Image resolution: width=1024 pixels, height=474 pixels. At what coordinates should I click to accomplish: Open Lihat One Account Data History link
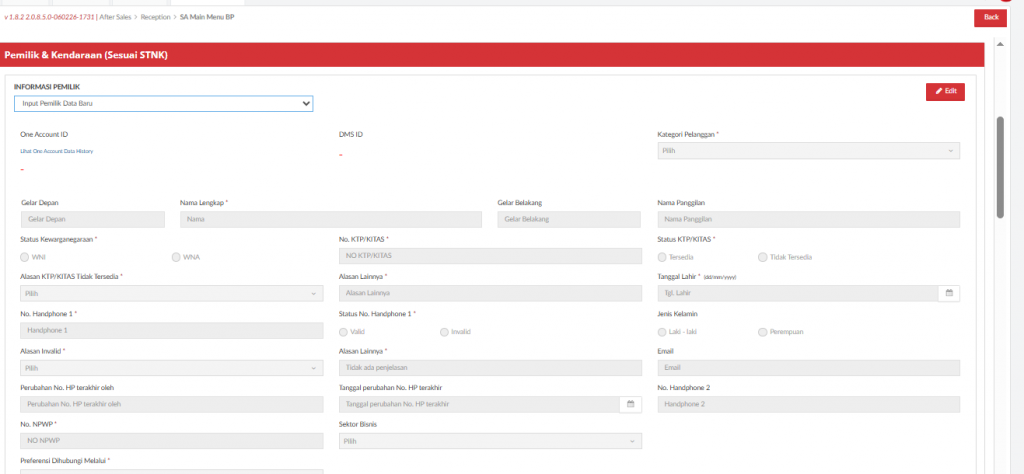point(56,151)
